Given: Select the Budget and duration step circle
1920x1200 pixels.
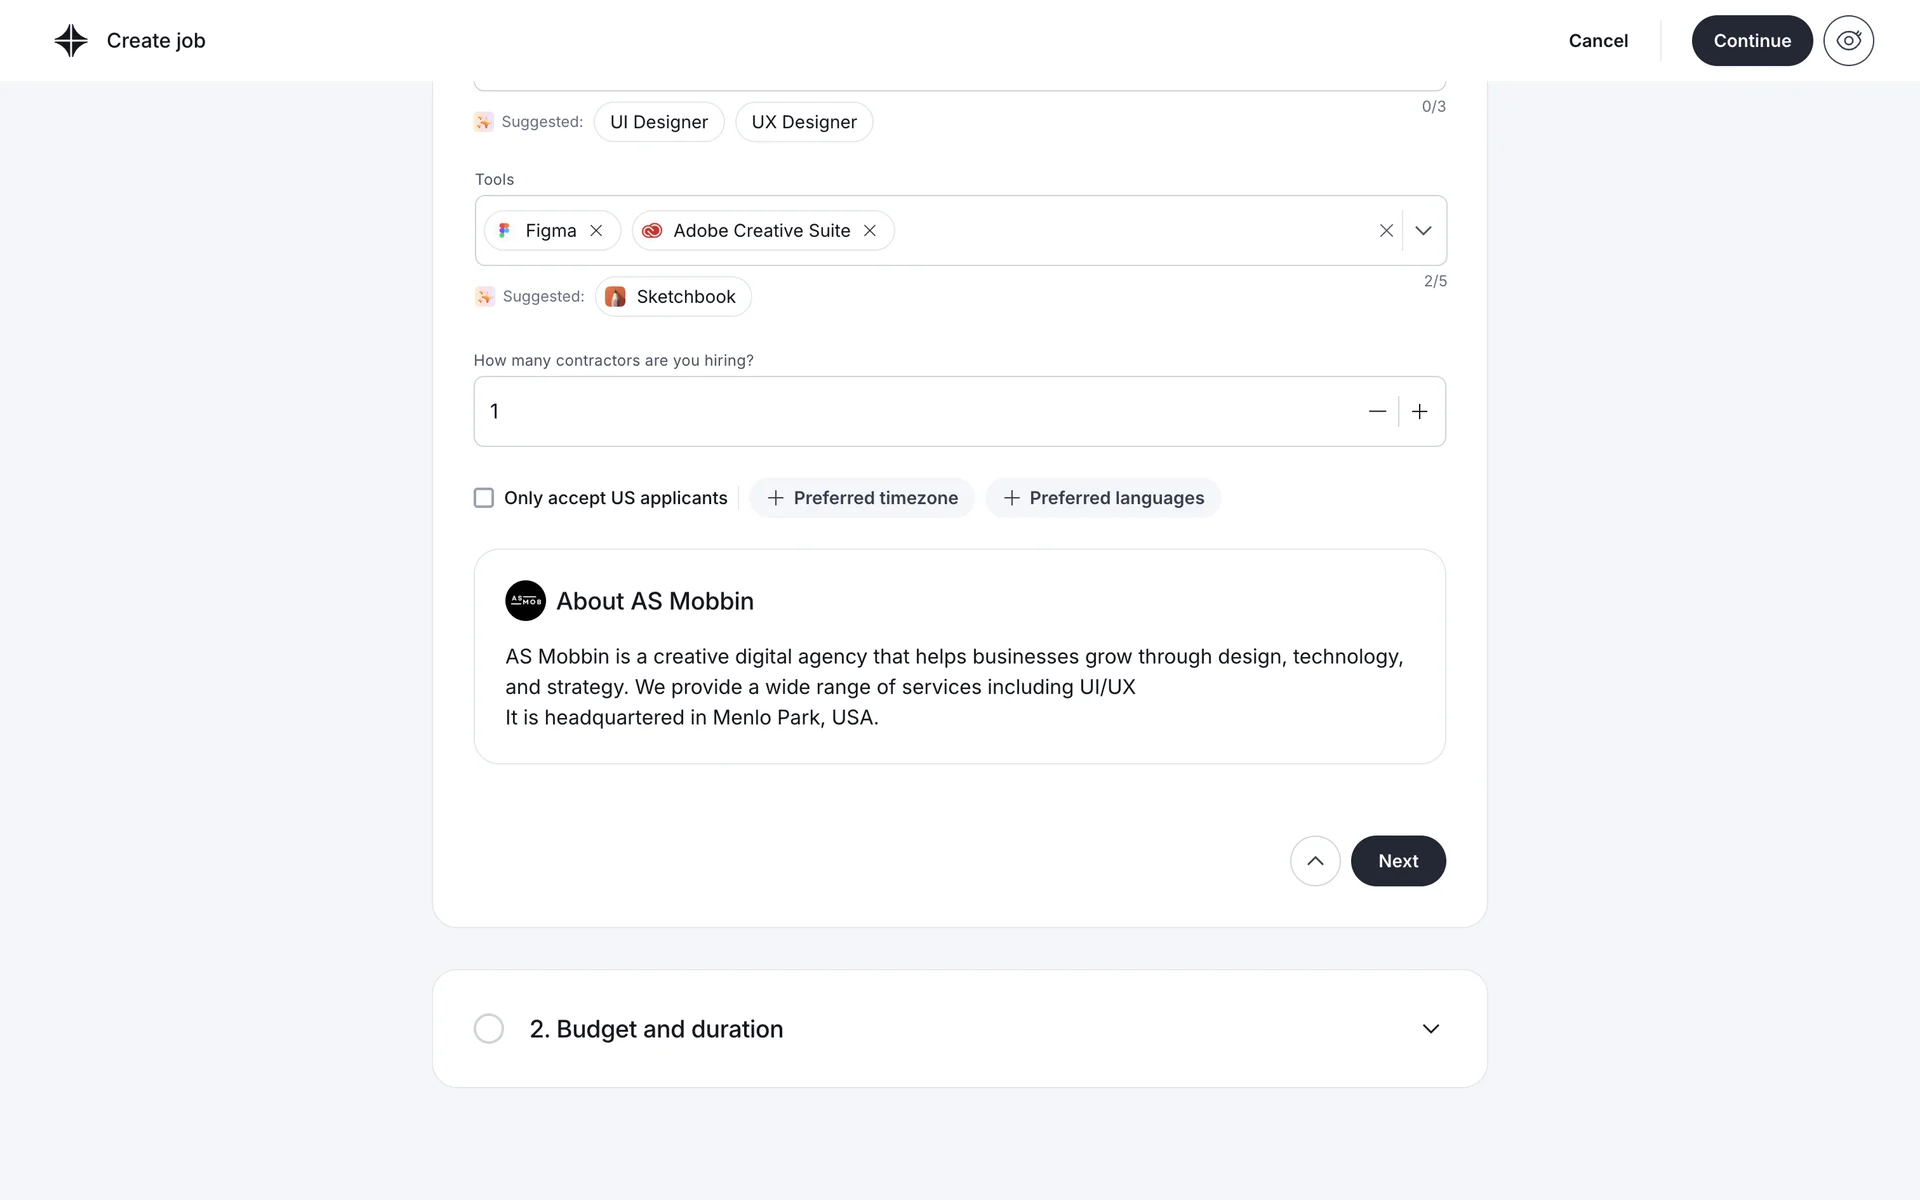Looking at the screenshot, I should tap(489, 1029).
